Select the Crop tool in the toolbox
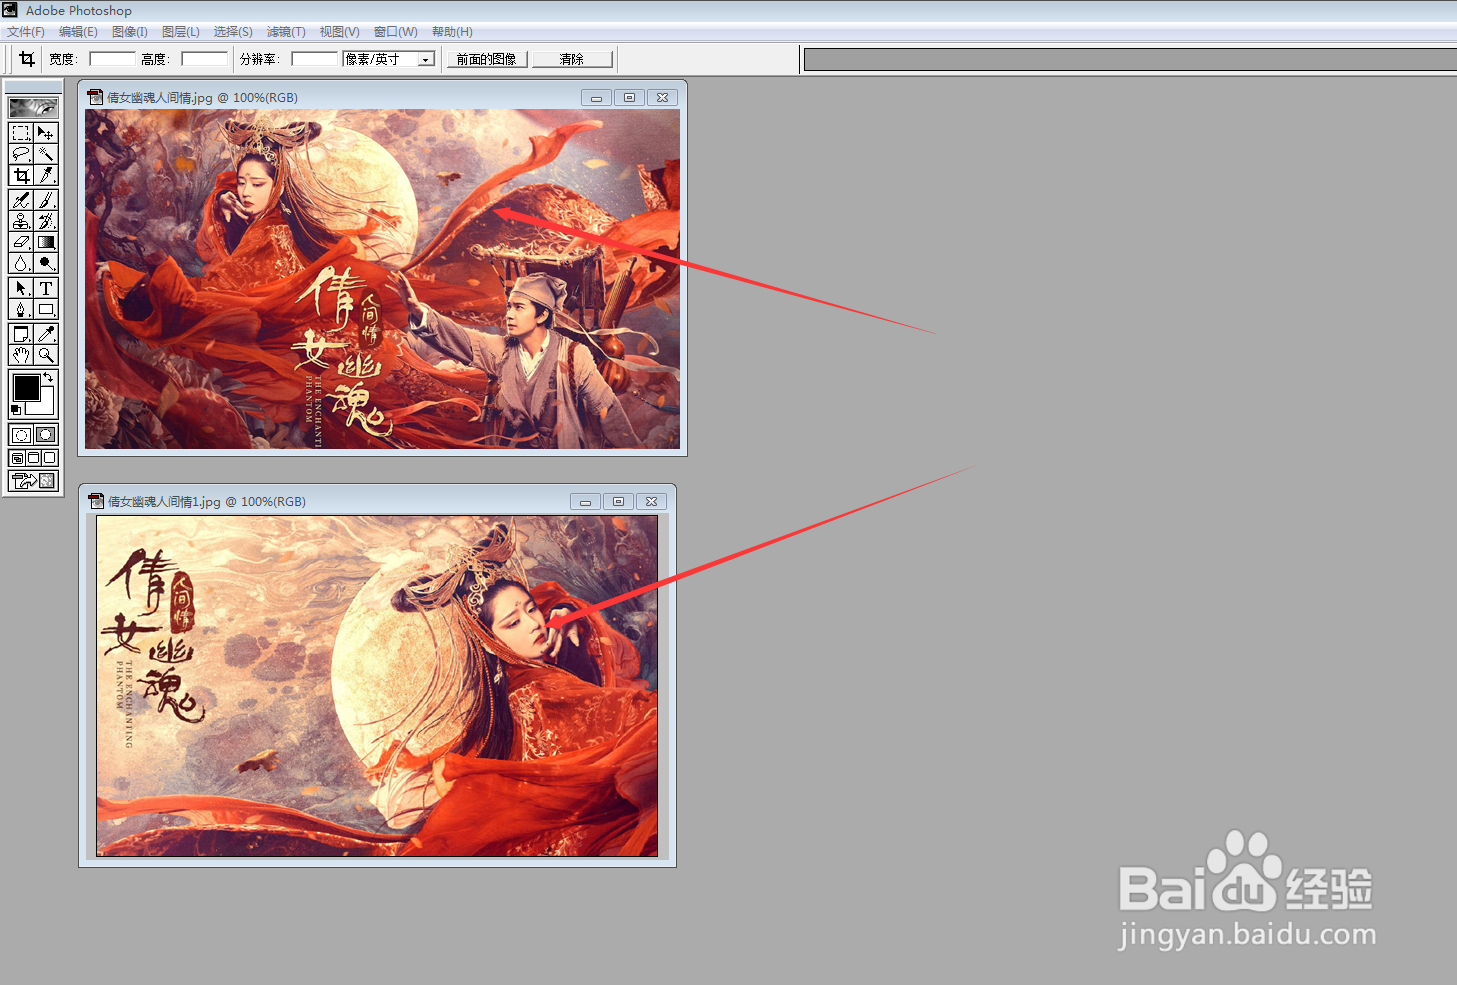The width and height of the screenshot is (1457, 985). (x=21, y=175)
